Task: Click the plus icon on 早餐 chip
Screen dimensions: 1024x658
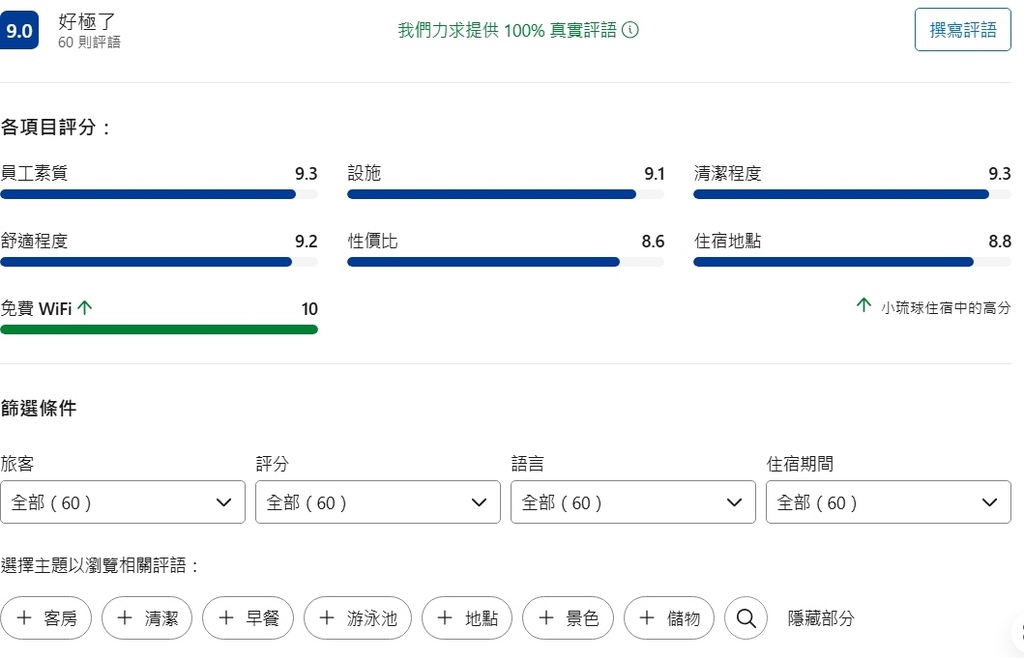Action: (x=226, y=618)
